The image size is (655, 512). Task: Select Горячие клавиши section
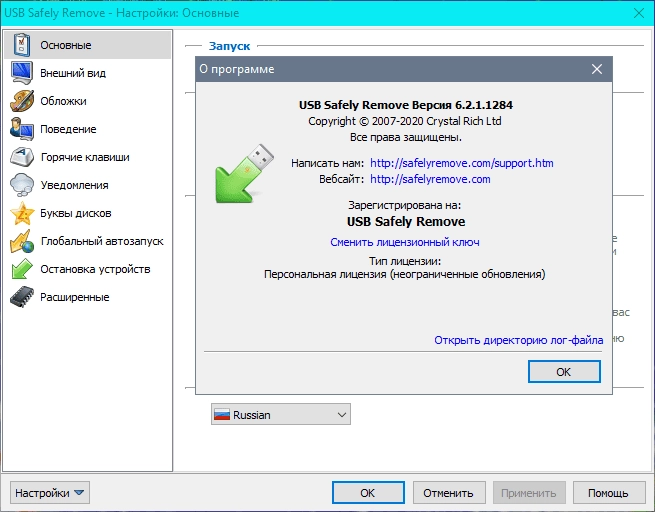(x=88, y=157)
